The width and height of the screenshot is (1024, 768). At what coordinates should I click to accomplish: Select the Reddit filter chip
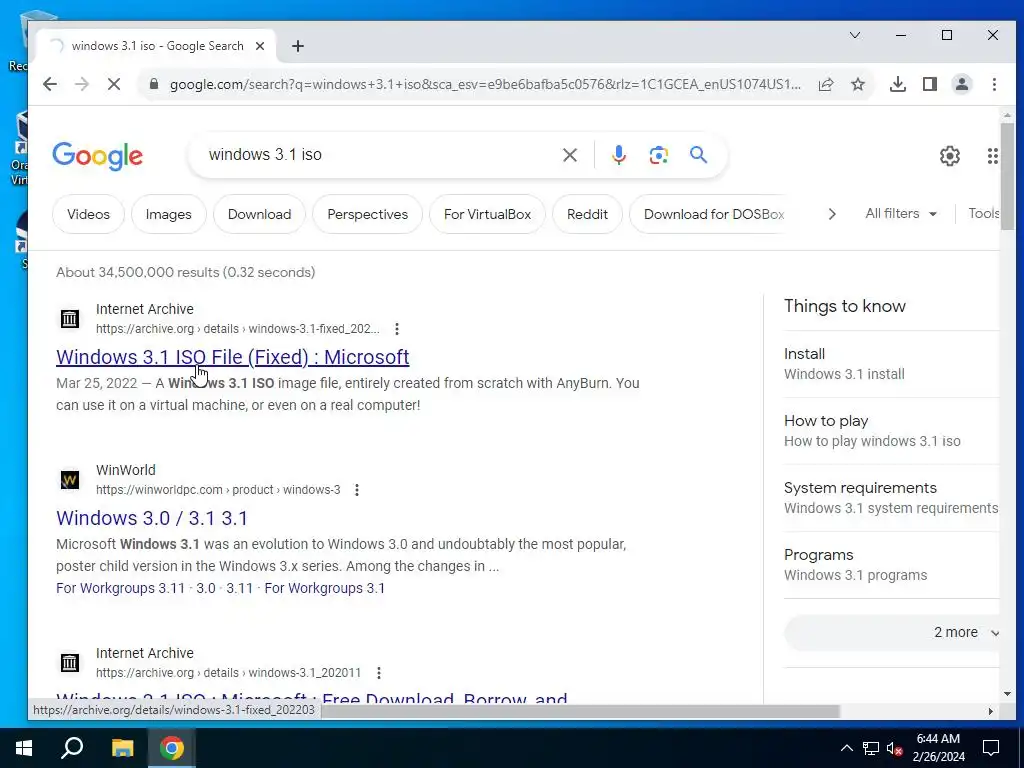[587, 214]
